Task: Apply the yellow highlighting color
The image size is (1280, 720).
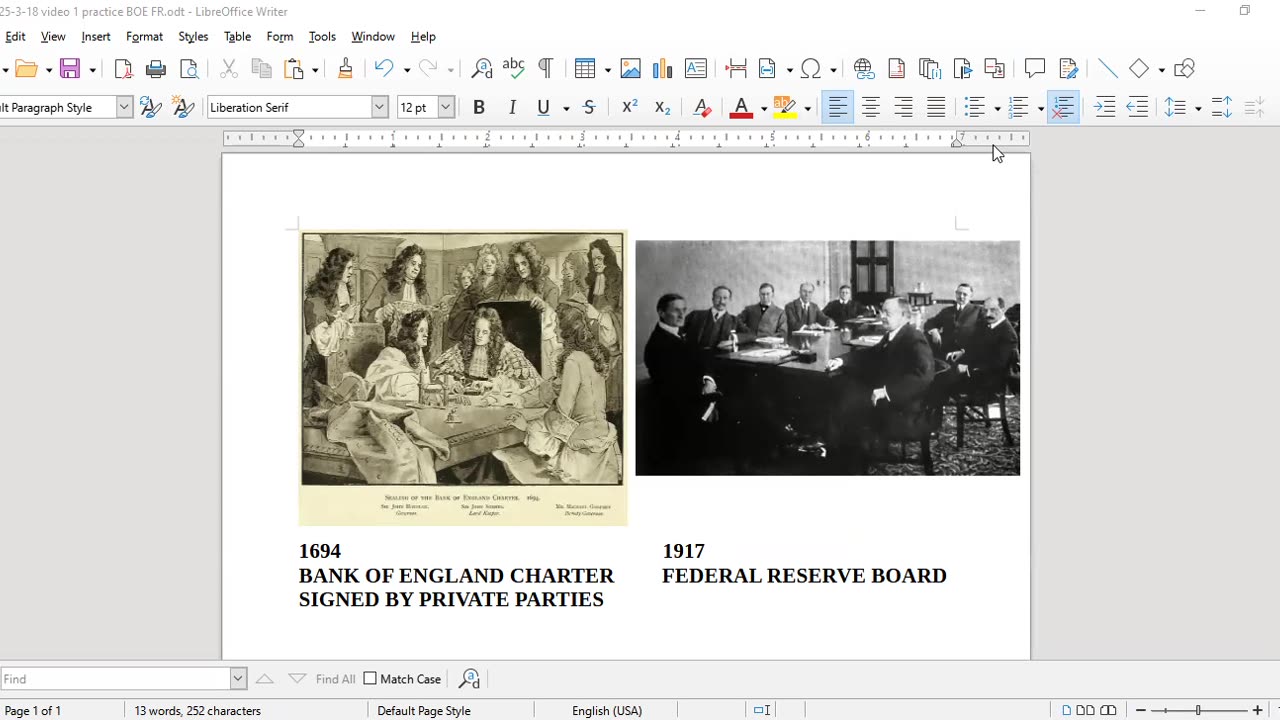Action: click(x=785, y=108)
